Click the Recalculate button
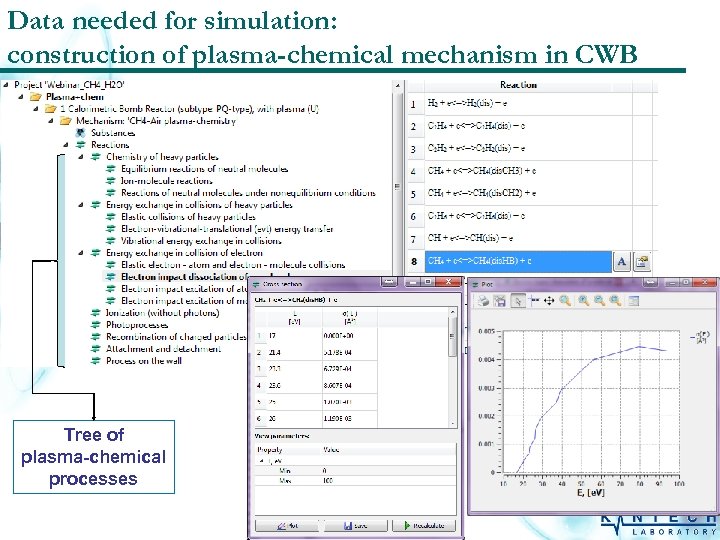This screenshot has width=720, height=540. click(x=423, y=525)
